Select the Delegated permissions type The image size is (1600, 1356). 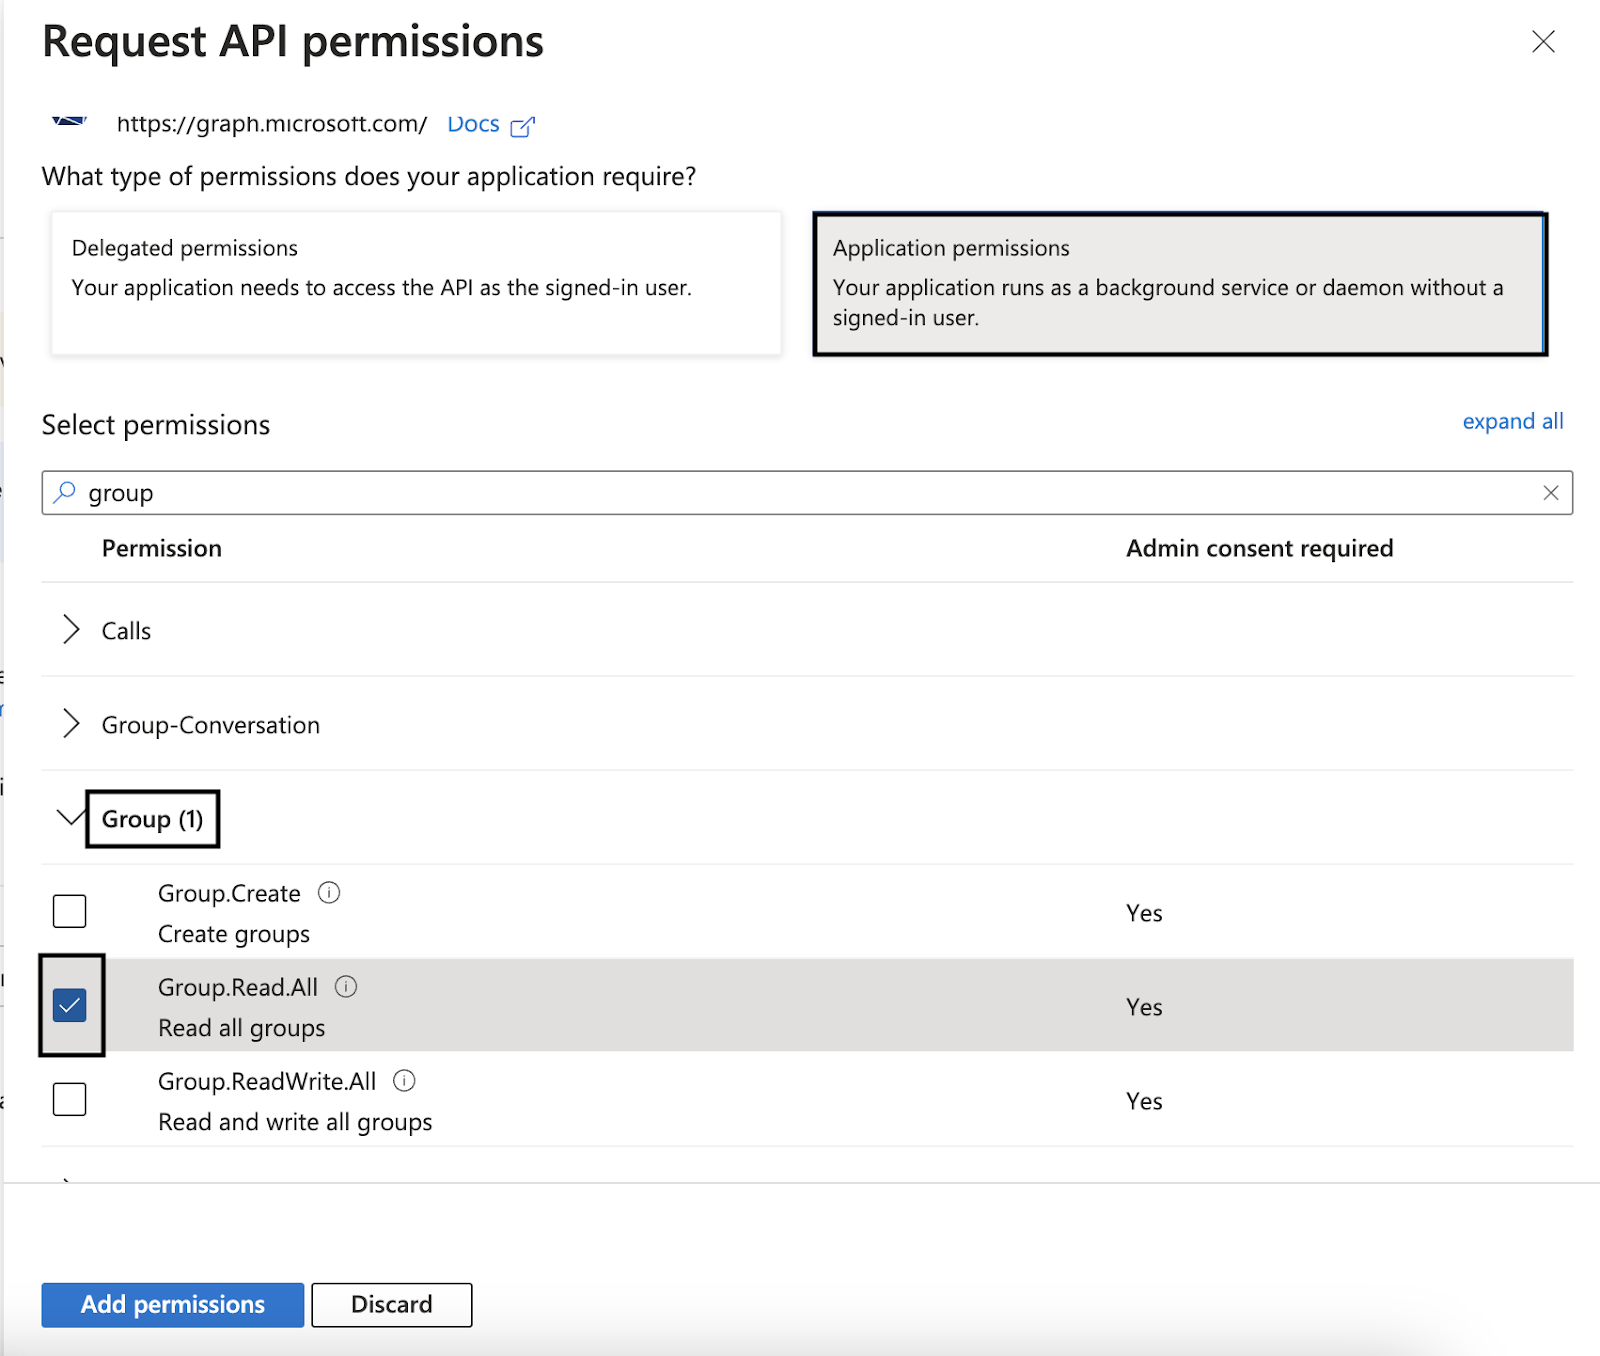[415, 283]
